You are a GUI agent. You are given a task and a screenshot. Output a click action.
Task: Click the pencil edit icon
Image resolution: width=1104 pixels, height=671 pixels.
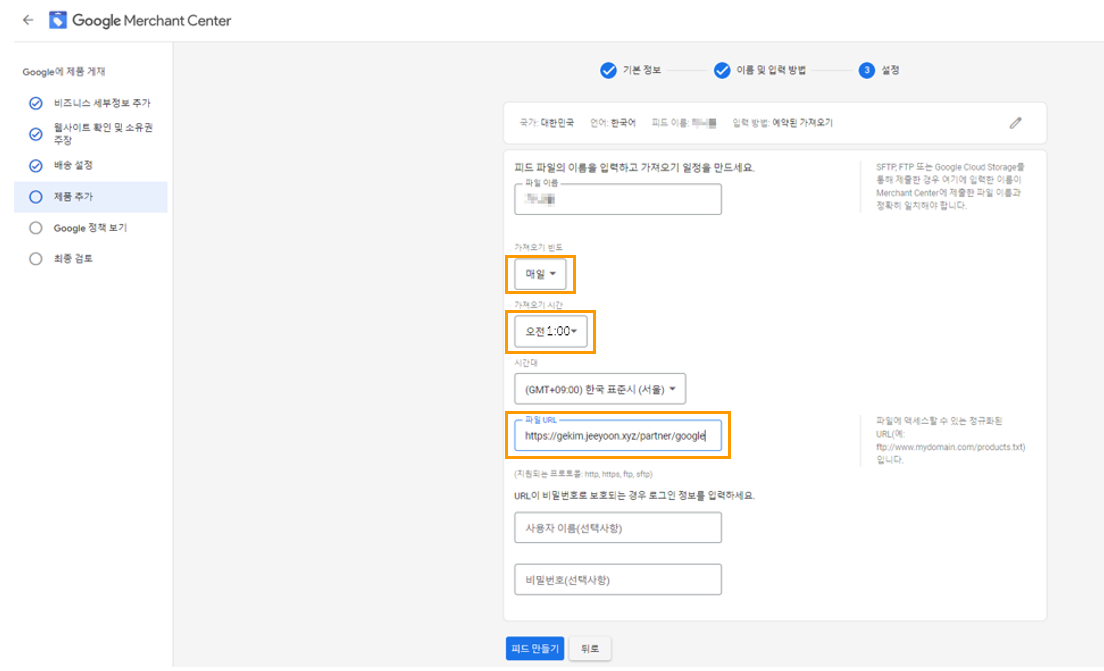click(1016, 123)
